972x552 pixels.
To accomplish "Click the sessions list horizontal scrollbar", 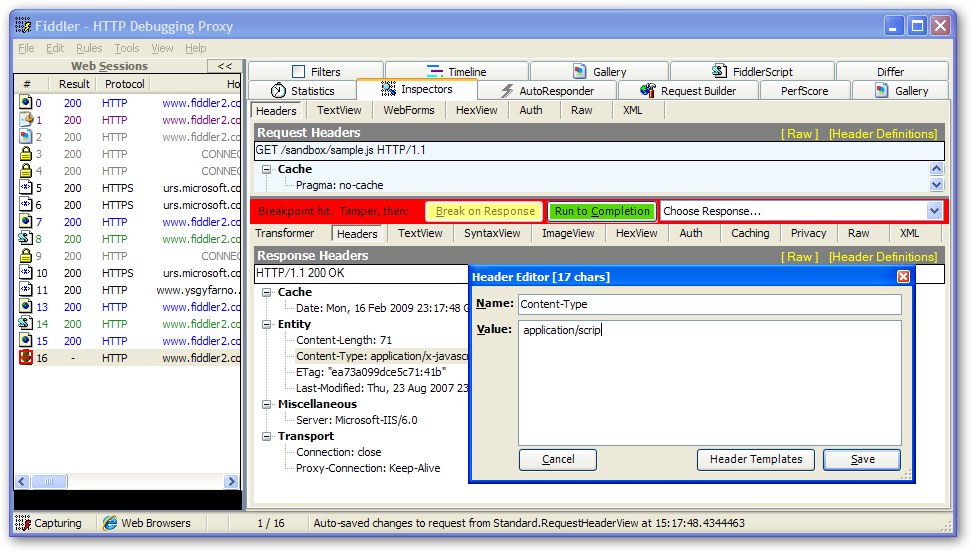I will coord(127,481).
